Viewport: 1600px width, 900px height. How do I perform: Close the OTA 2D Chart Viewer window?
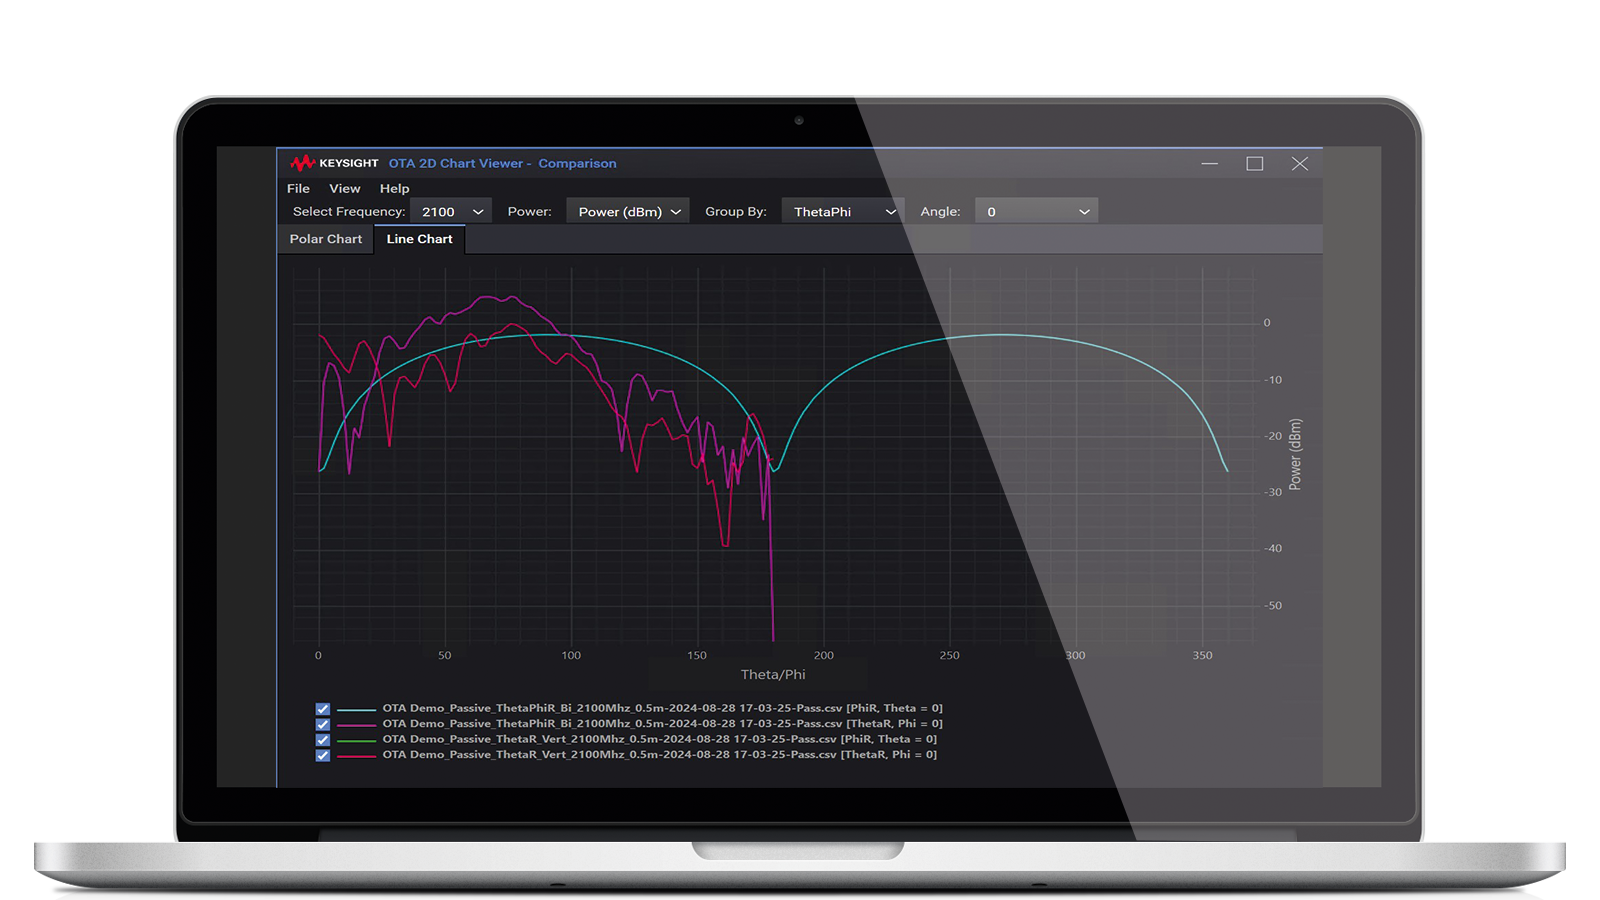[x=1300, y=163]
